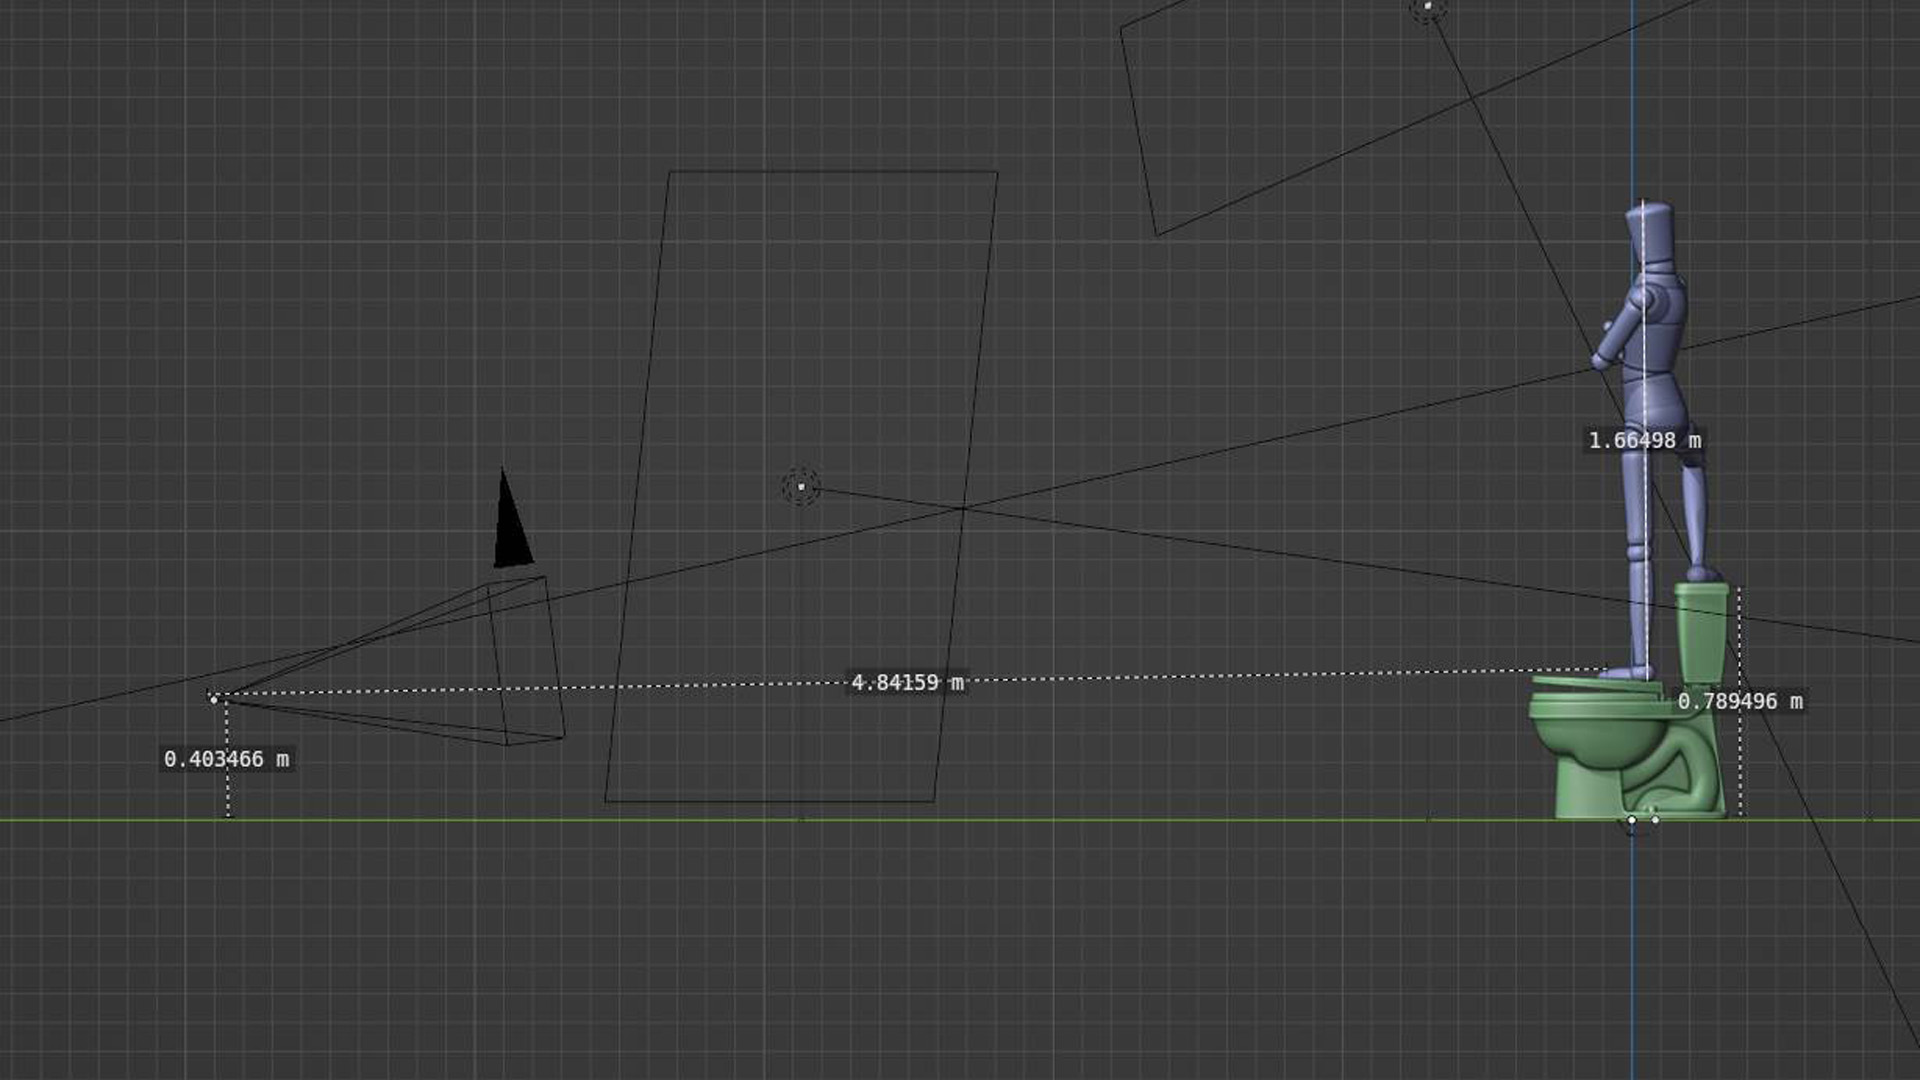This screenshot has height=1080, width=1920.
Task: Click the tilted plane wireframe at top
Action: click(x=1138, y=130)
